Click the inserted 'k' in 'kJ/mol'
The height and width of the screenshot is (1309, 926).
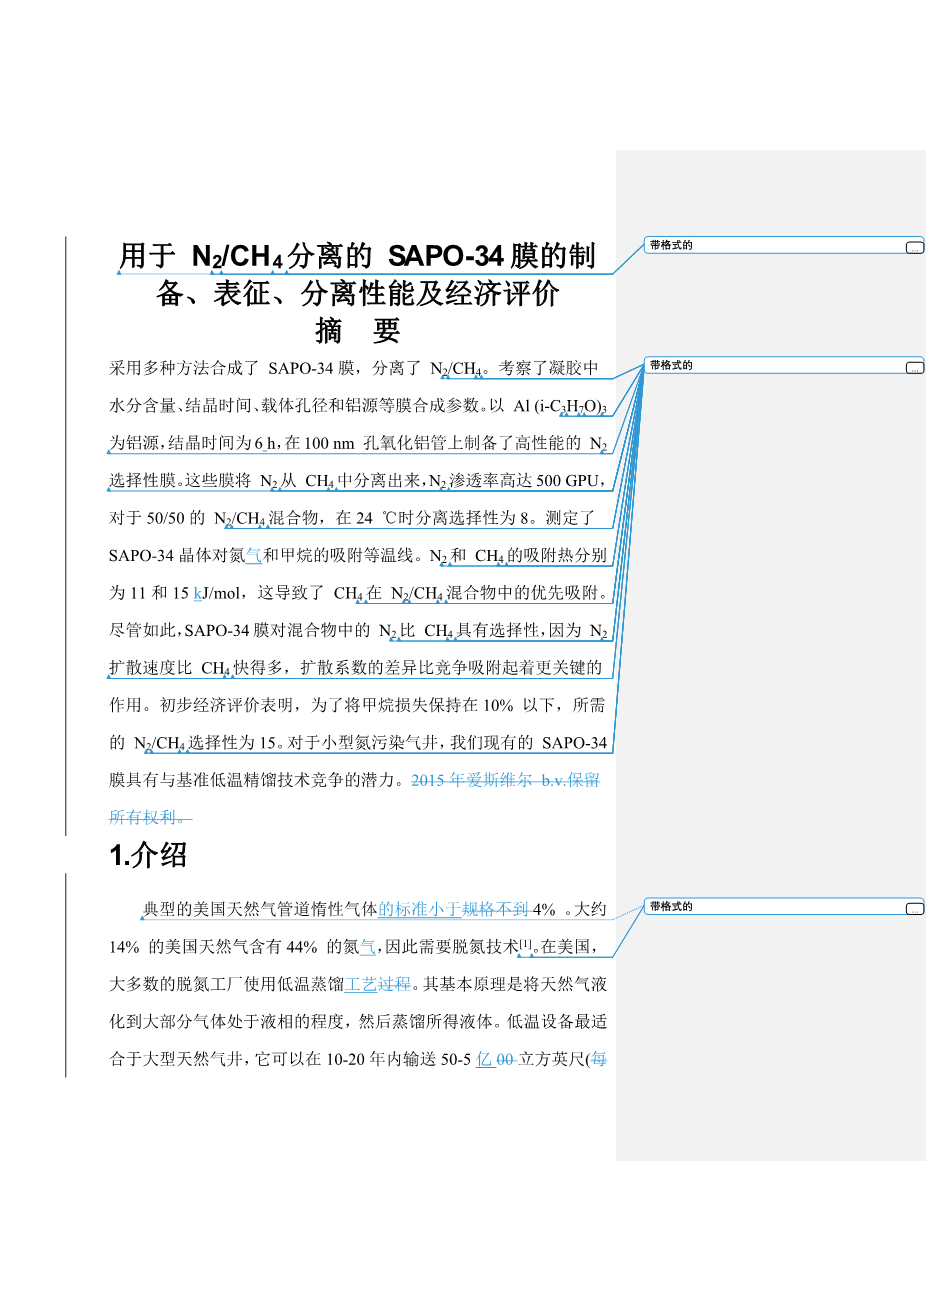(198, 593)
